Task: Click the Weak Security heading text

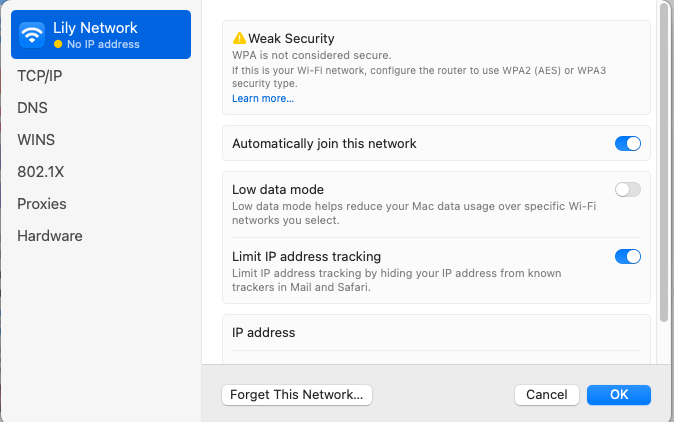Action: pos(291,39)
